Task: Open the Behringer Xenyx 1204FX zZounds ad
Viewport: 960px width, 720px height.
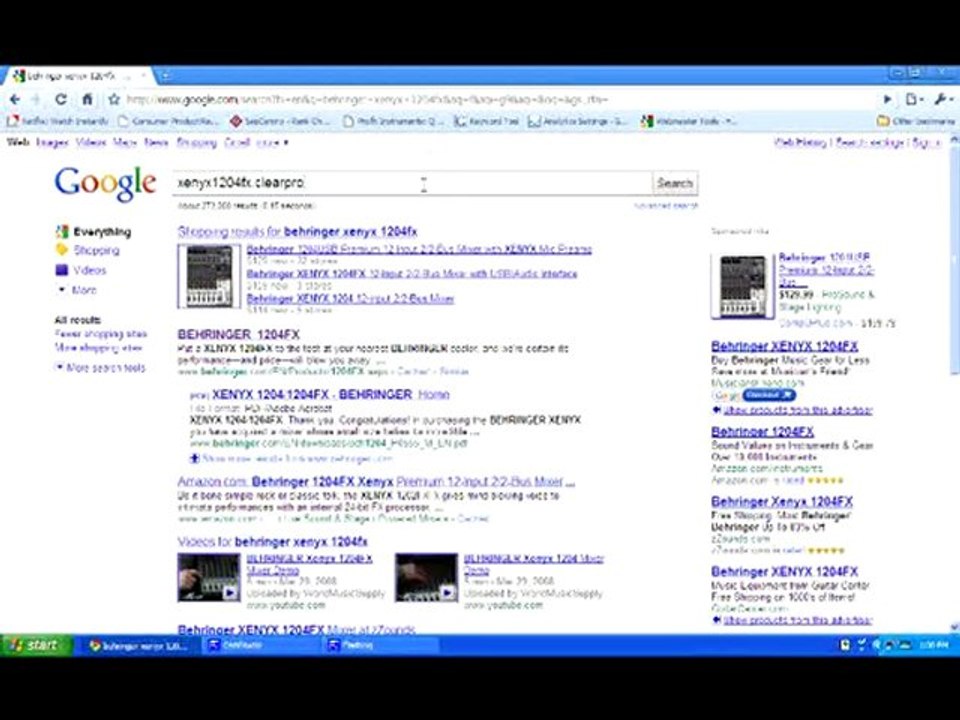Action: pyautogui.click(x=782, y=502)
